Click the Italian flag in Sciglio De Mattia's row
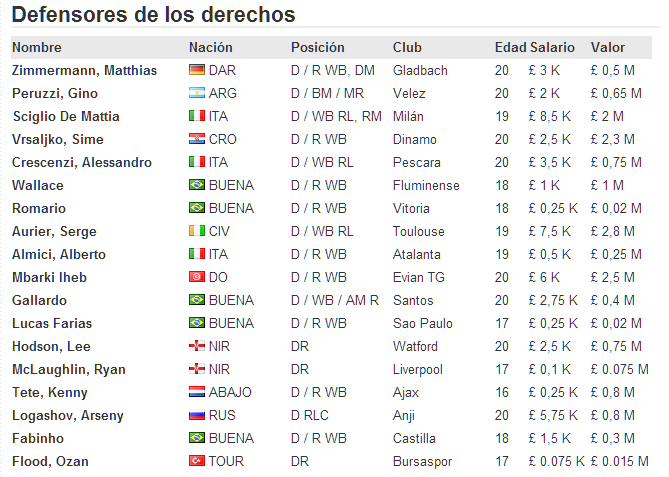Screen dimensions: 669x477 (197, 116)
